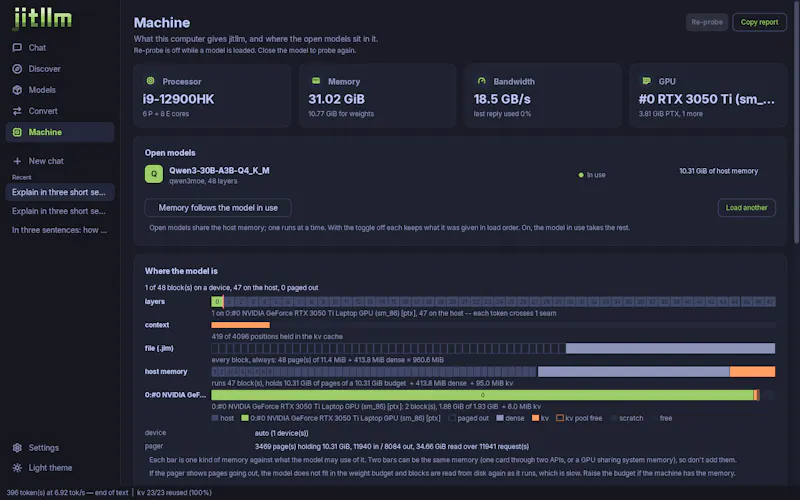Open the Models cube icon
The width and height of the screenshot is (800, 500).
17,90
